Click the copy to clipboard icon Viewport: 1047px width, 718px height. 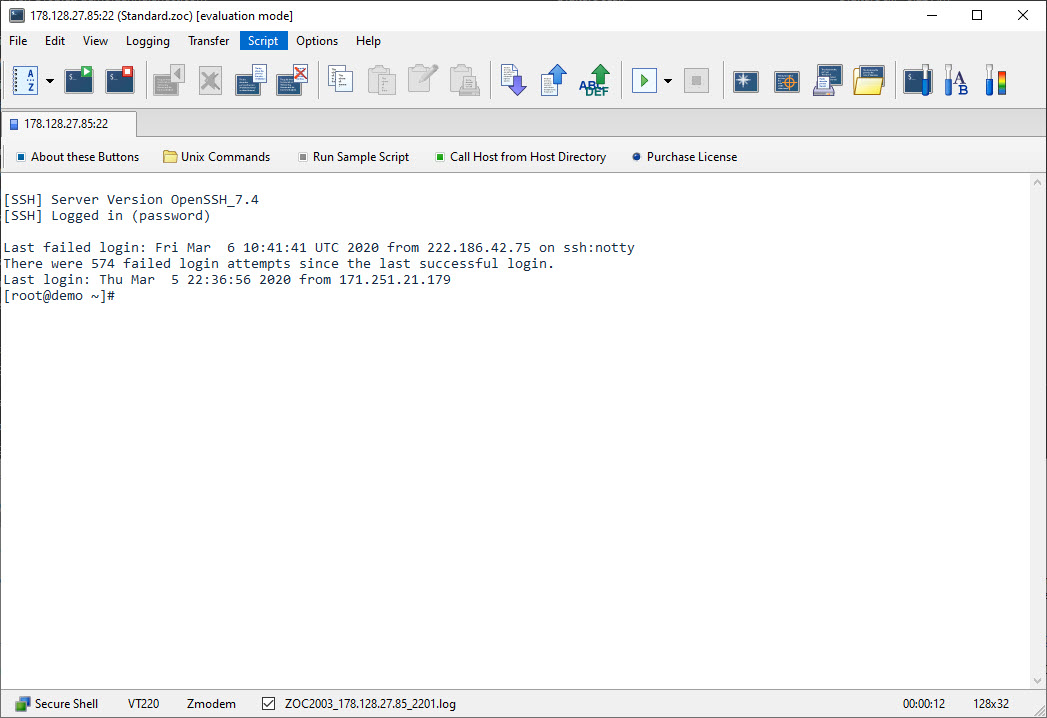tap(341, 81)
